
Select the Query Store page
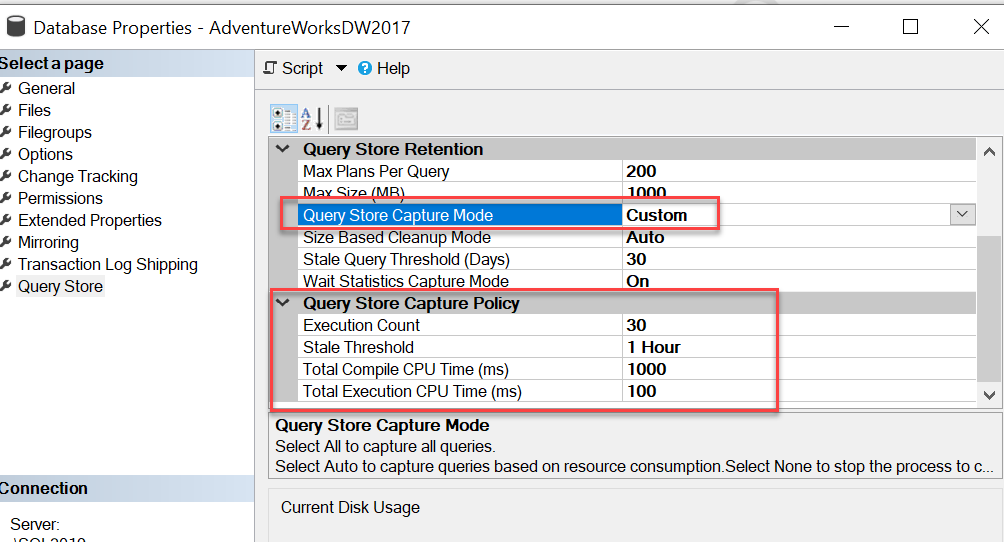pyautogui.click(x=60, y=286)
